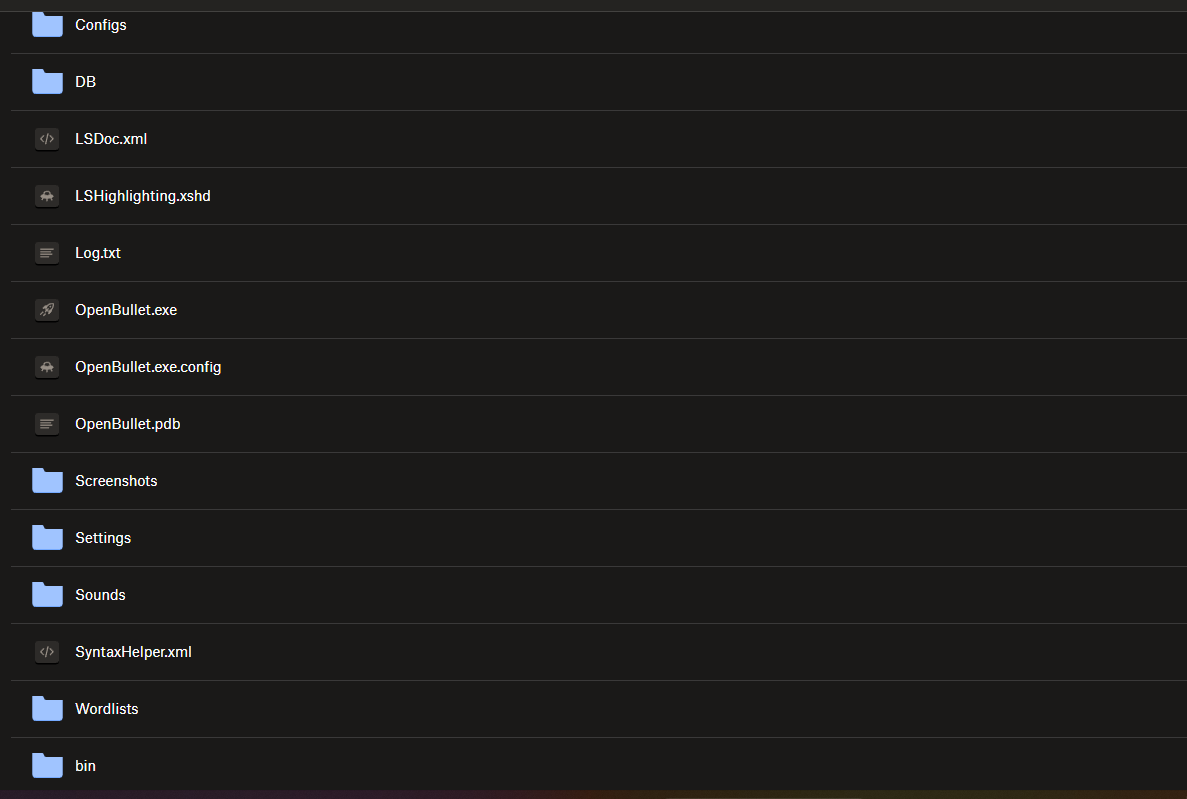1187x799 pixels.
Task: Click the document icon beside OpenBullet.pdb
Action: [47, 424]
